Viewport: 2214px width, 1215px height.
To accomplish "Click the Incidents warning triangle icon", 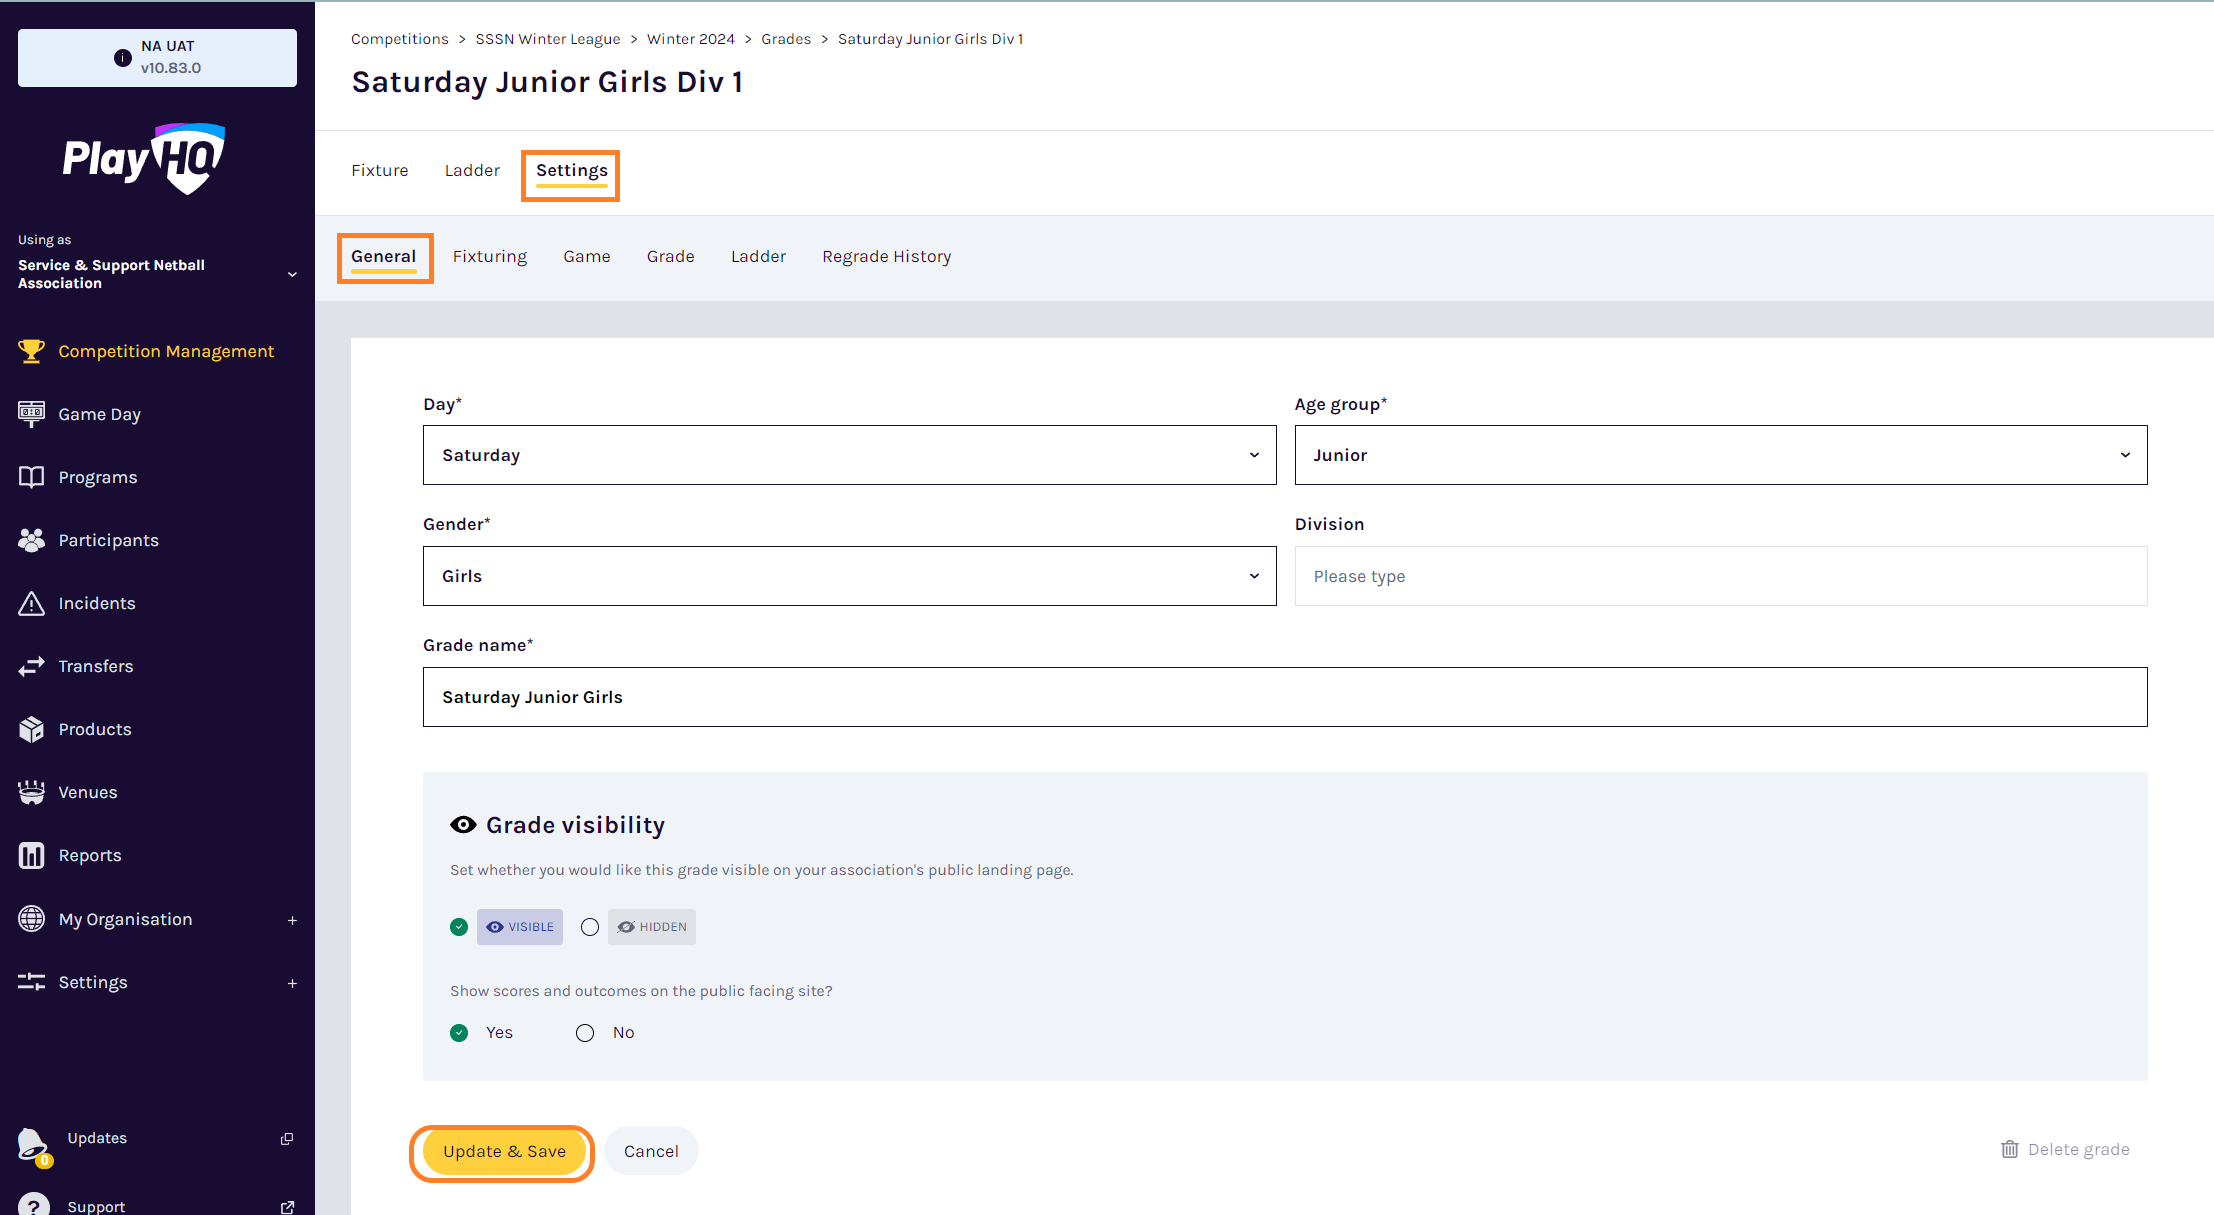I will pos(31,603).
